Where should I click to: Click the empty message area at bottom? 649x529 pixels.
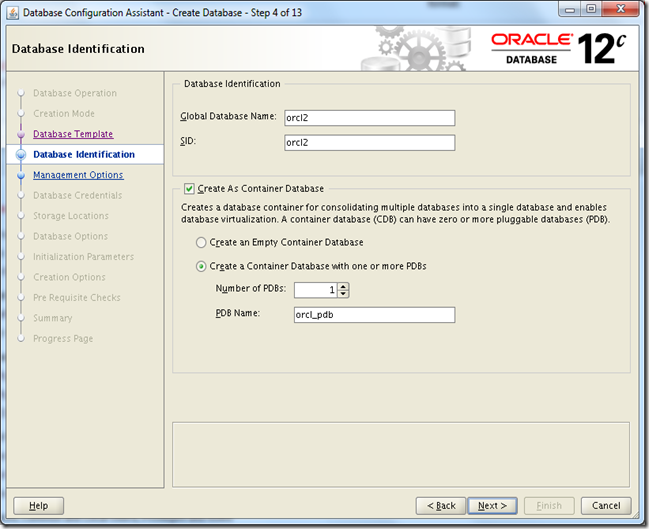pos(401,454)
